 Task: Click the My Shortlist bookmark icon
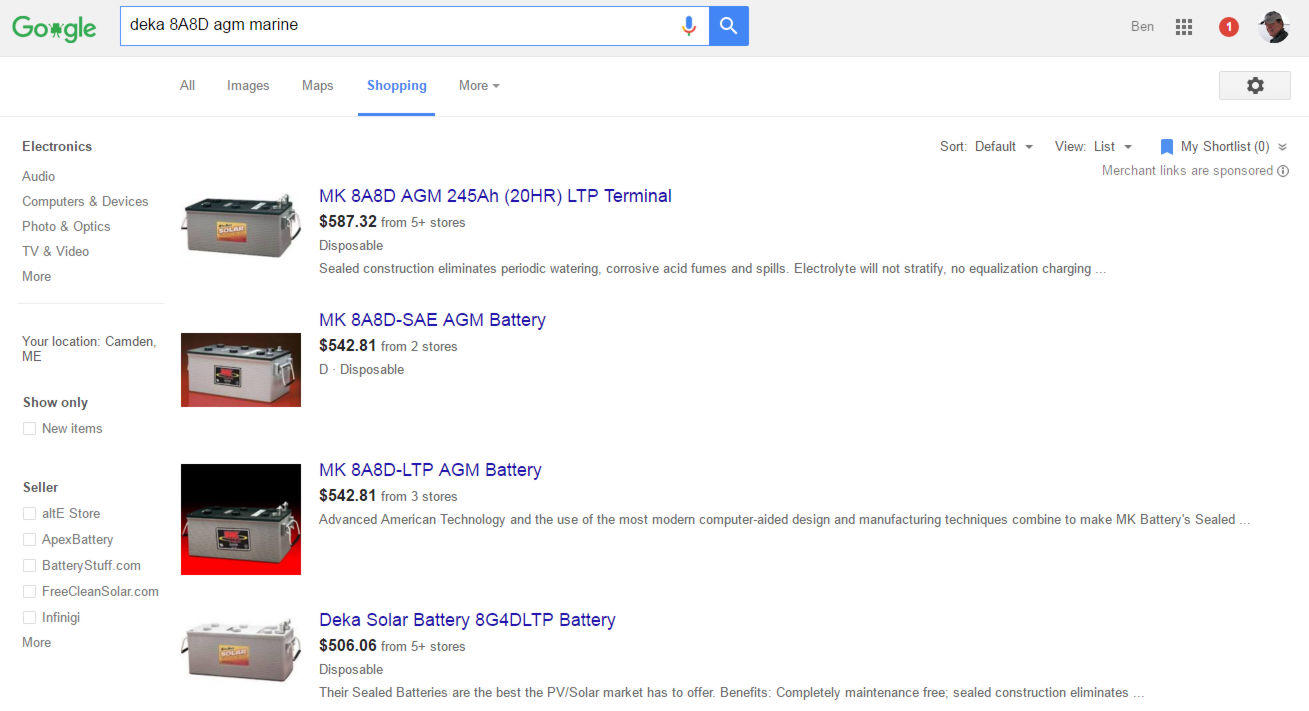click(1166, 147)
